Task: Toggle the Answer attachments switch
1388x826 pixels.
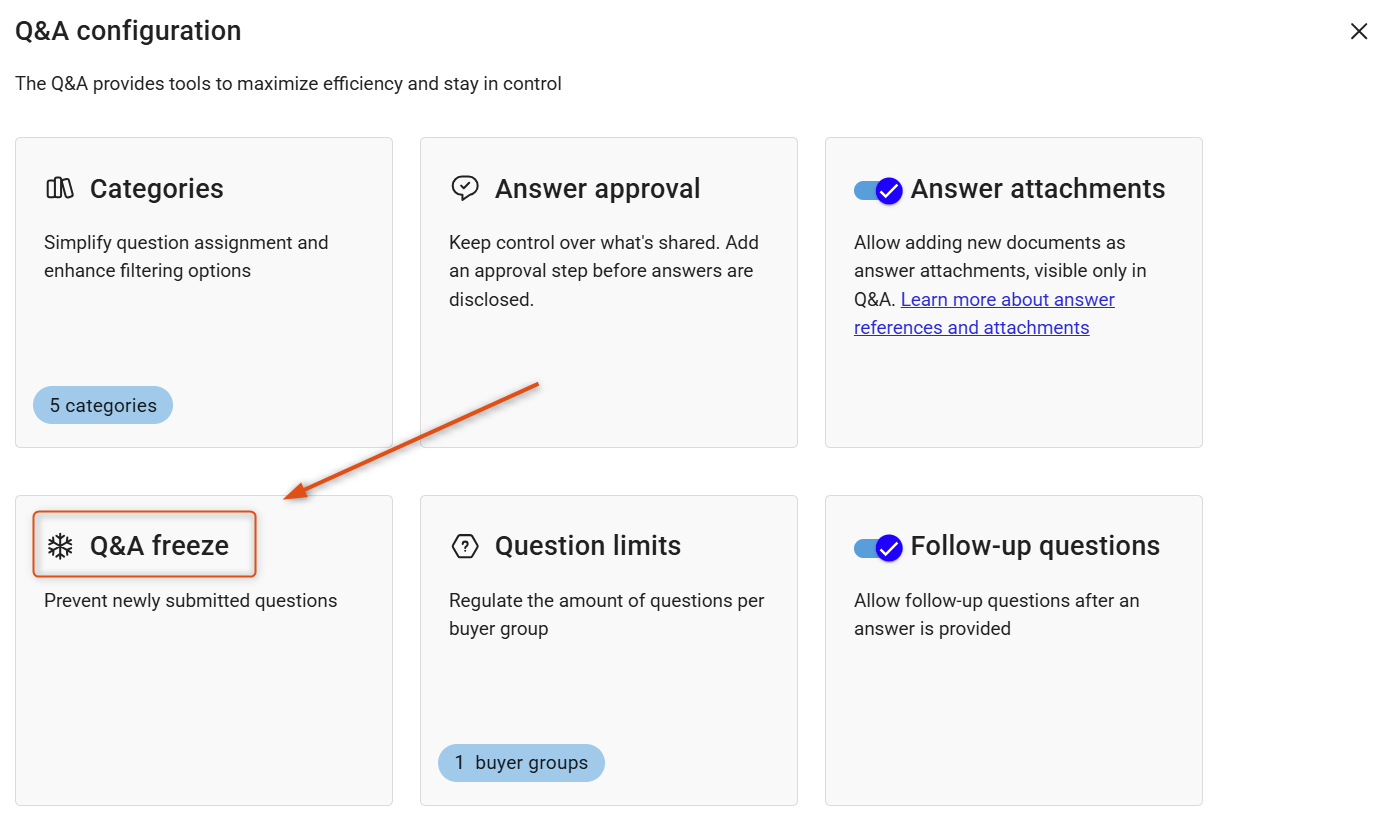Action: point(878,190)
